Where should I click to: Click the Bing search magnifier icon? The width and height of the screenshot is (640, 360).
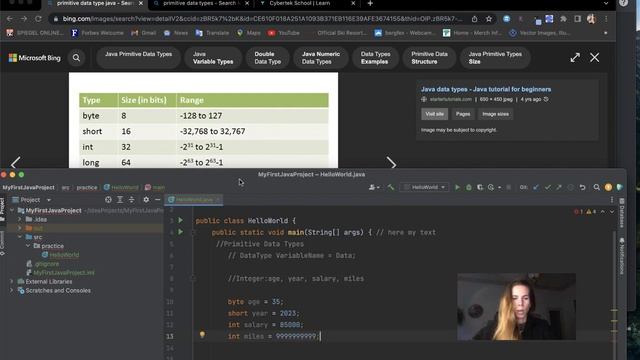point(76,58)
